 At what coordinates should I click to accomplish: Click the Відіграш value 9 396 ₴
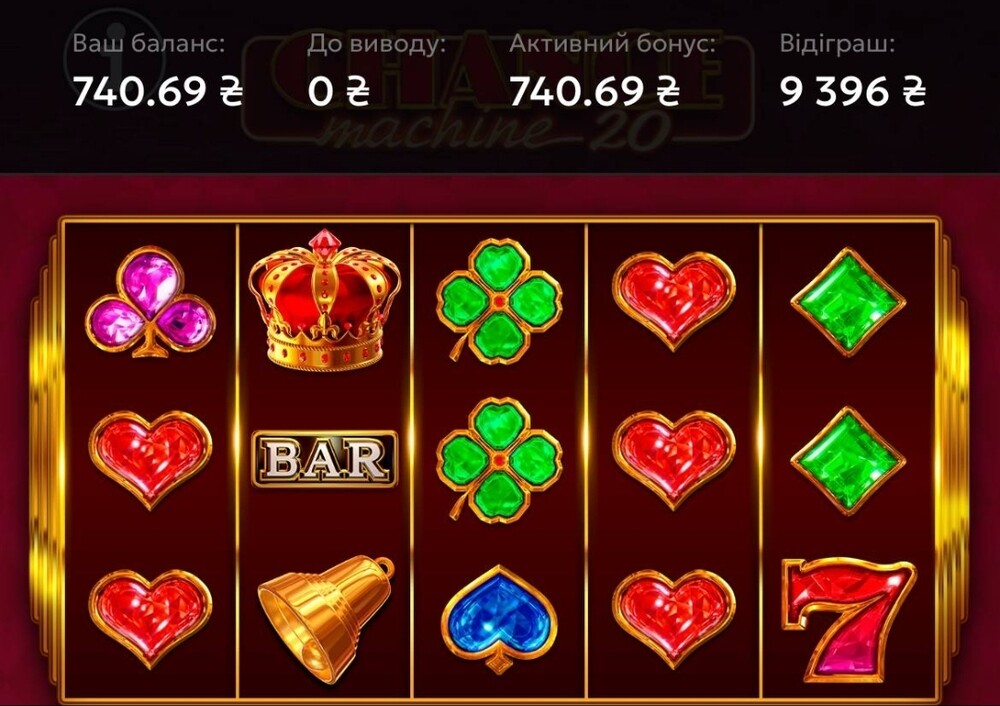tap(853, 91)
